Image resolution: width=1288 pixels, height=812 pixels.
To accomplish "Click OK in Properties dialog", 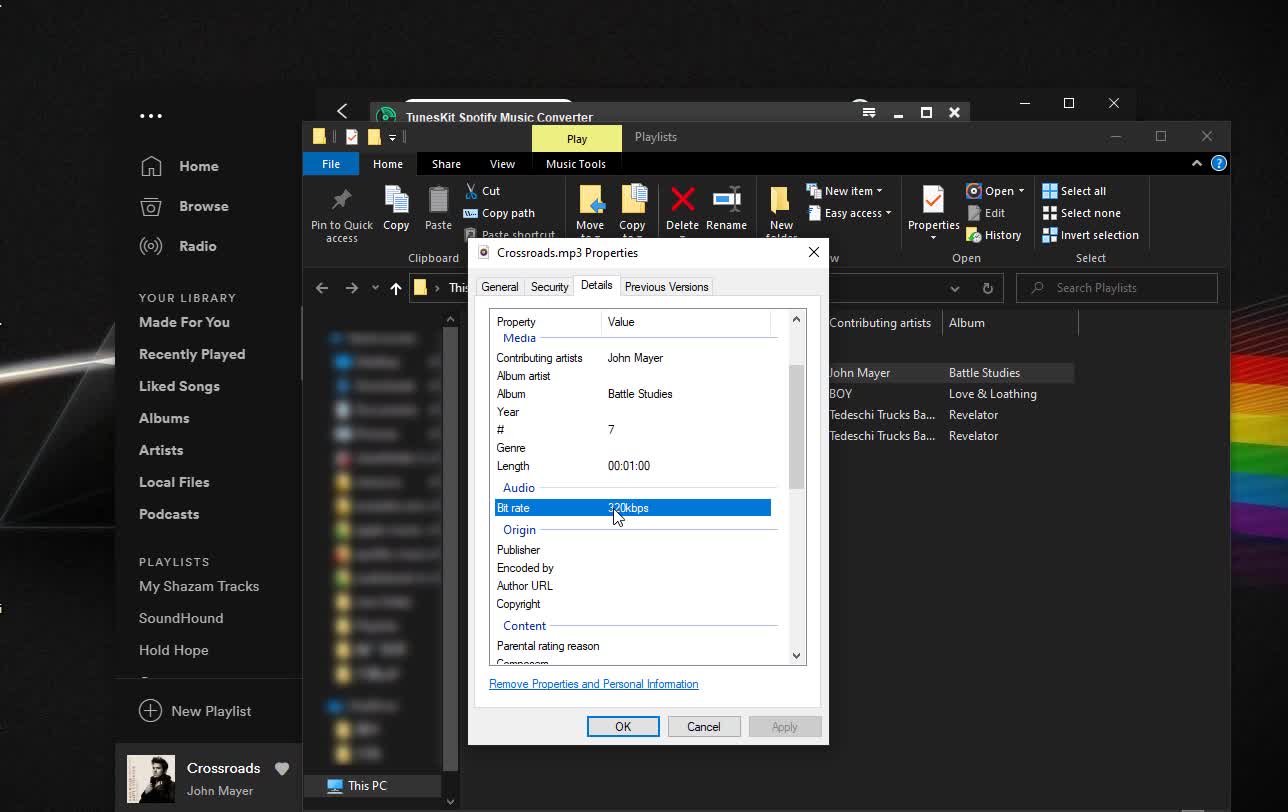I will point(623,727).
